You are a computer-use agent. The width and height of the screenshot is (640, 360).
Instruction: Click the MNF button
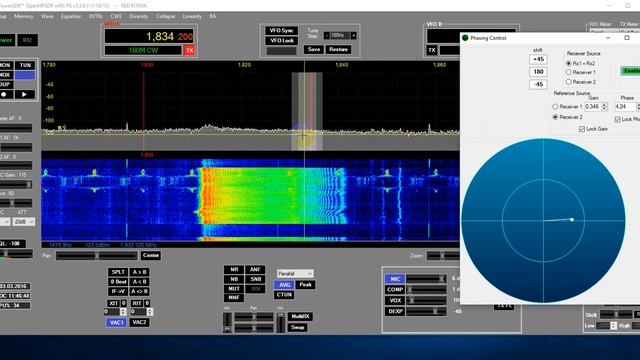point(234,298)
